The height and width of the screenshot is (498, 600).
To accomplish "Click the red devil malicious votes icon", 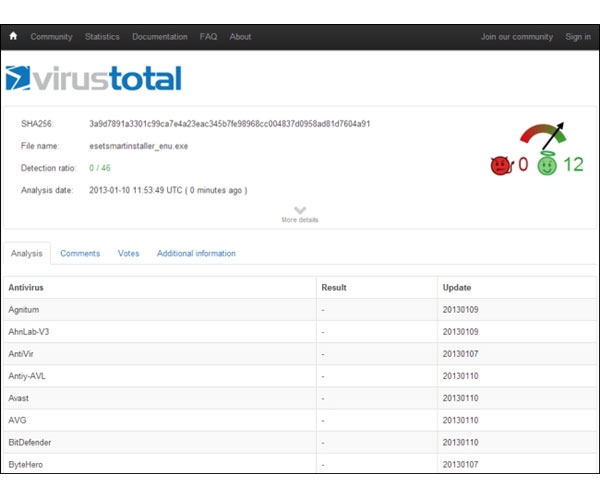I will tap(502, 165).
